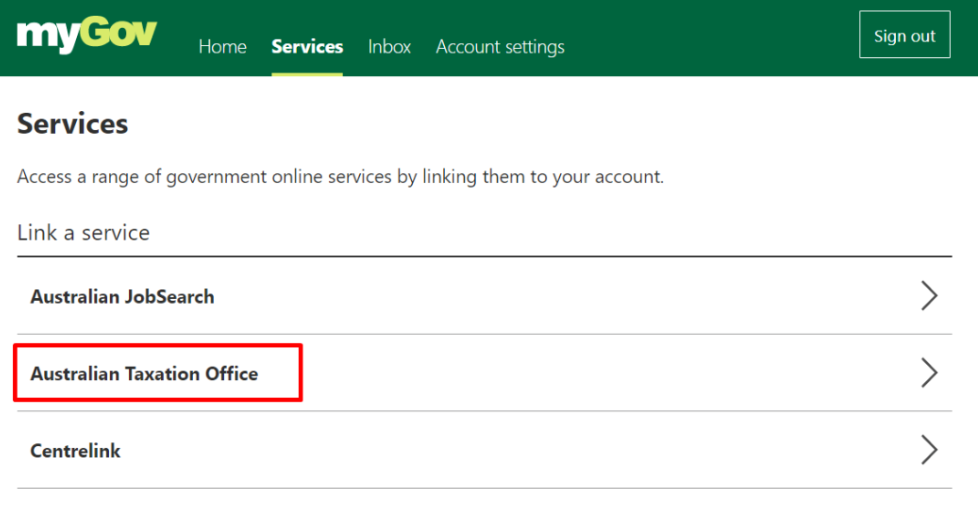This screenshot has width=978, height=511.
Task: Click the Sign out button
Action: click(904, 35)
